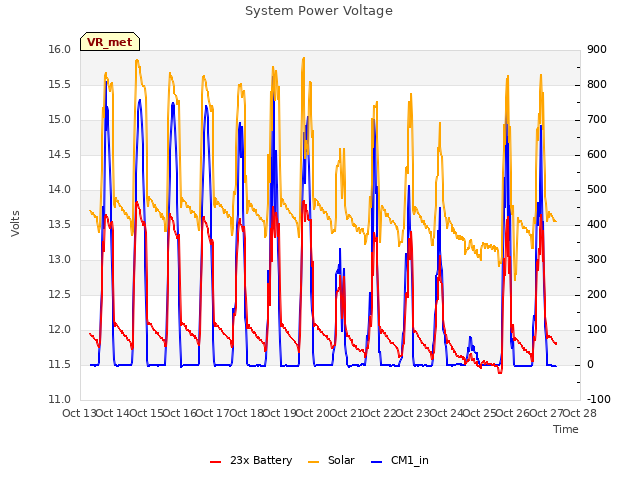Click the System Power Voltage chart title

click(x=319, y=11)
